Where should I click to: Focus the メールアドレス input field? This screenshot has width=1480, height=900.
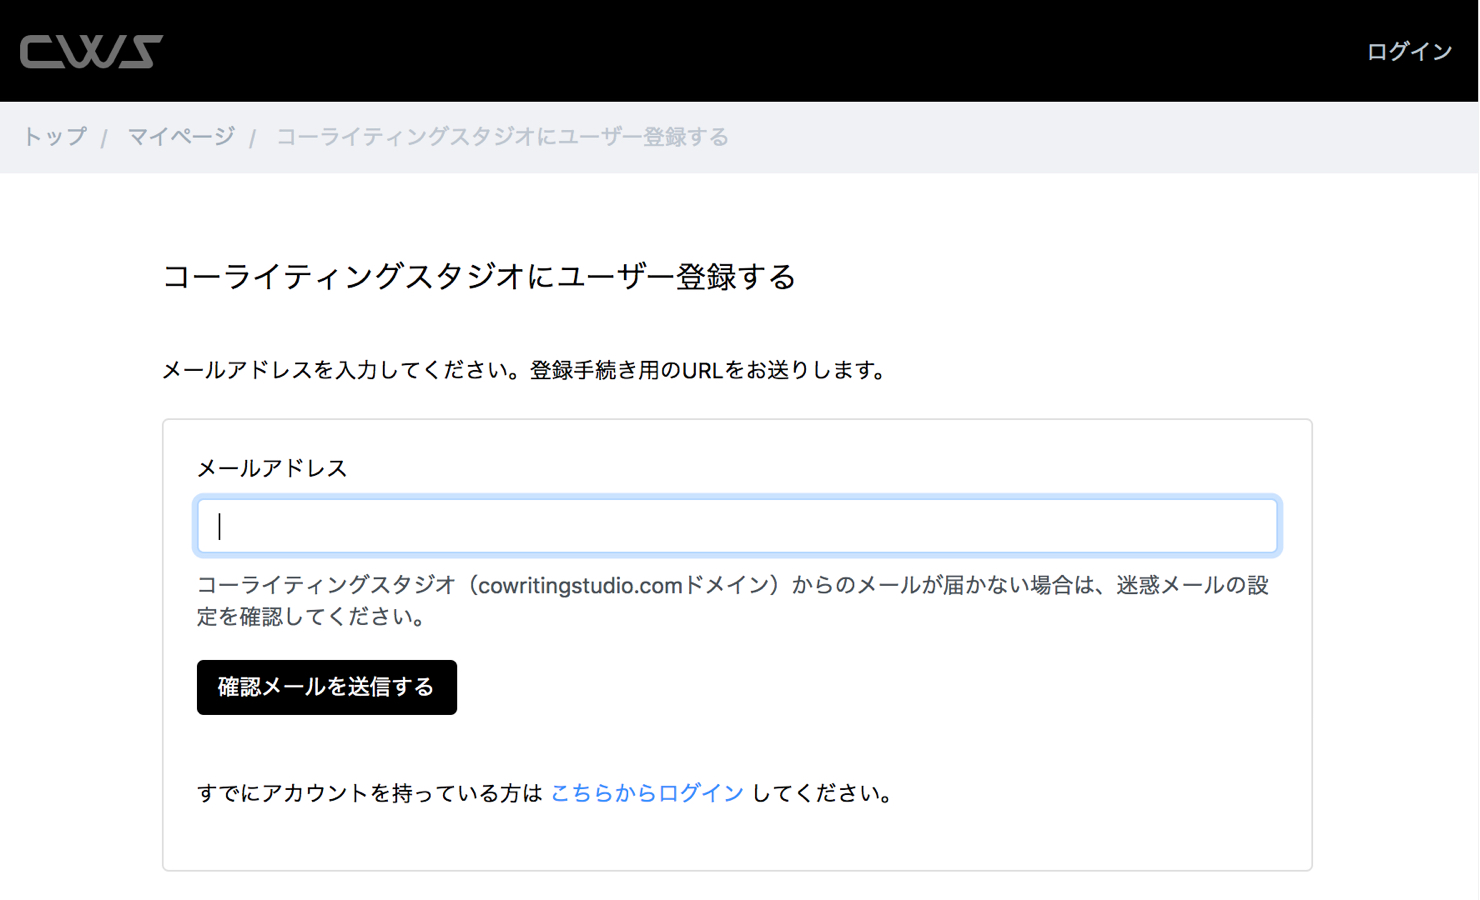pyautogui.click(x=738, y=526)
